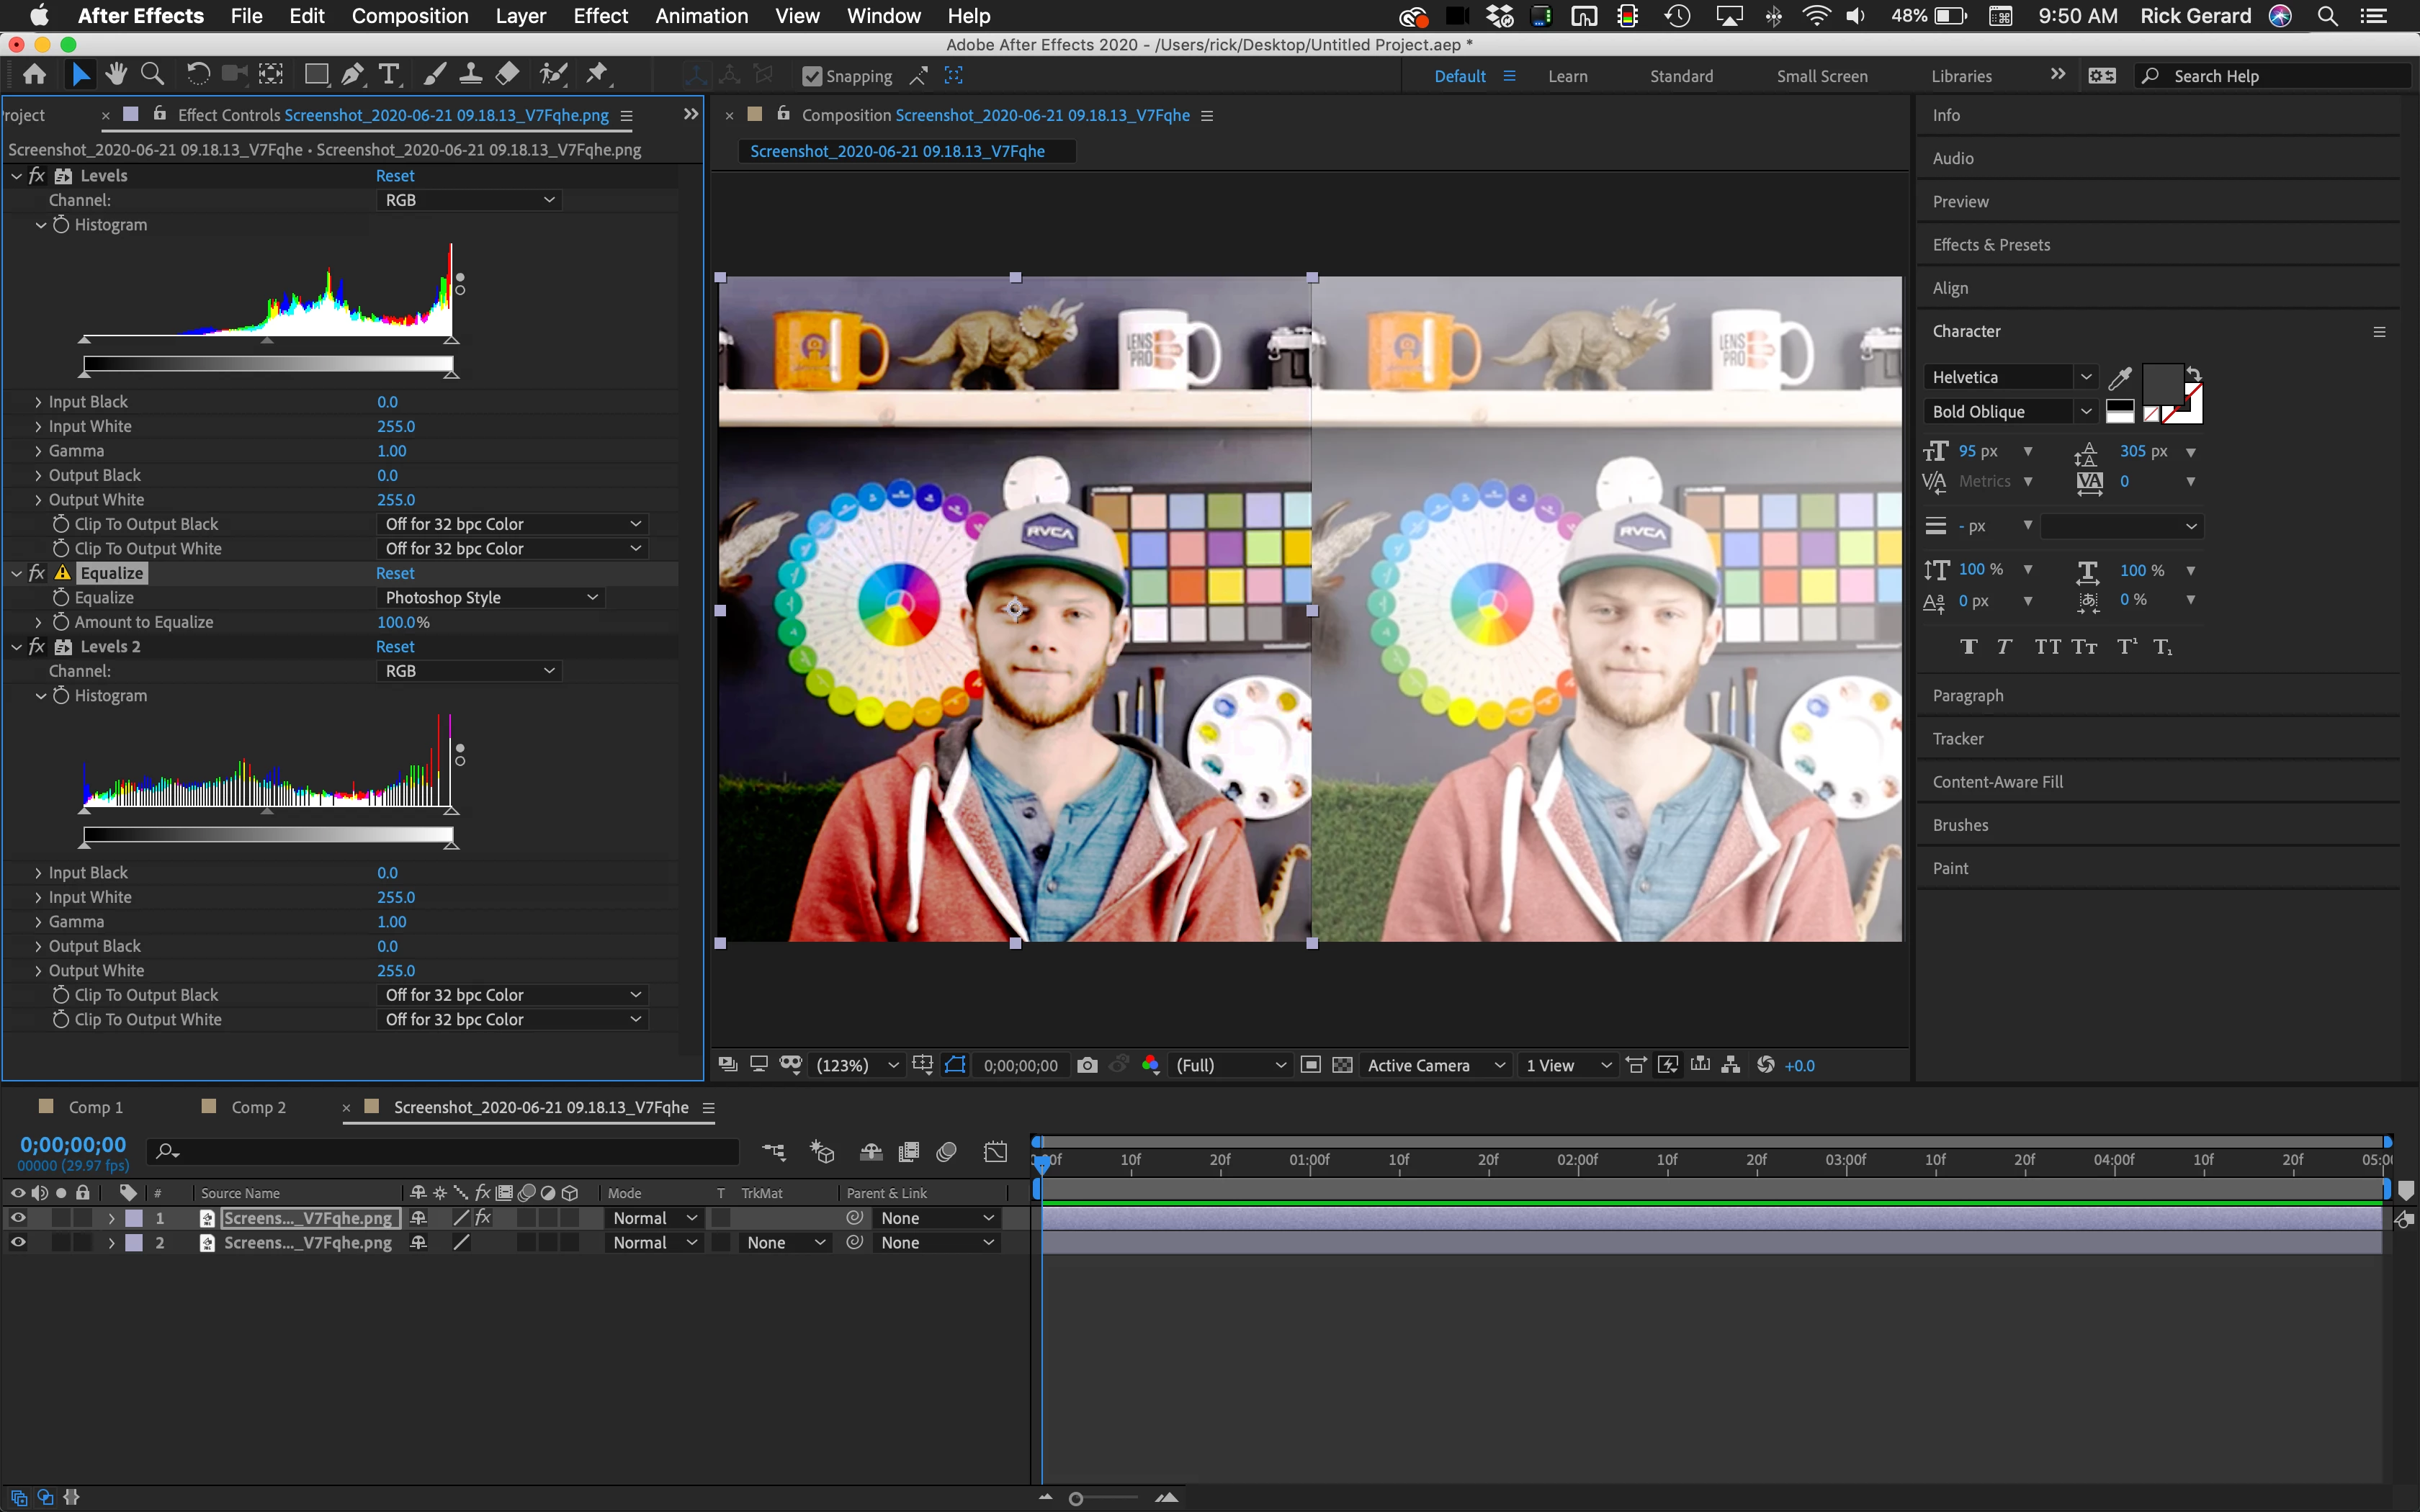Screen dimensions: 2420x1512
Task: Switch to the Standard workspace
Action: click(x=1681, y=76)
